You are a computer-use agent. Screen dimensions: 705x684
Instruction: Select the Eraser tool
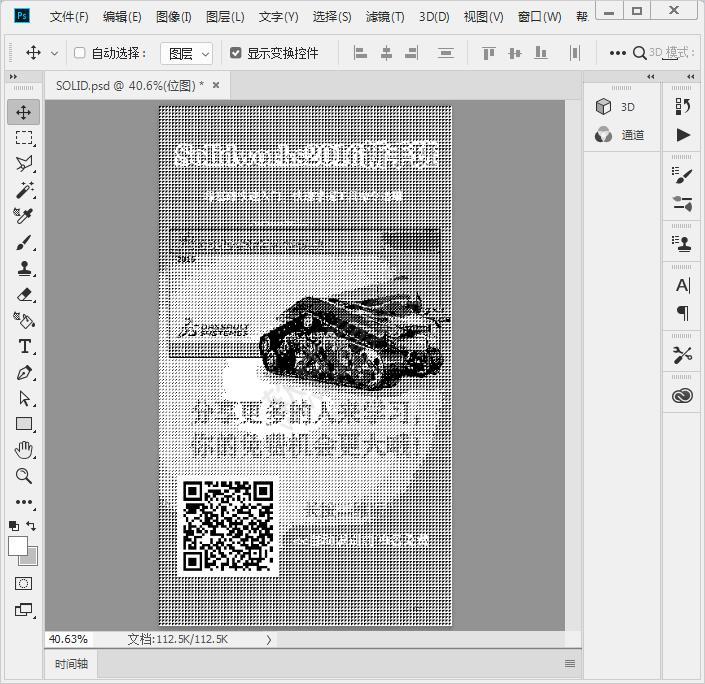point(24,294)
